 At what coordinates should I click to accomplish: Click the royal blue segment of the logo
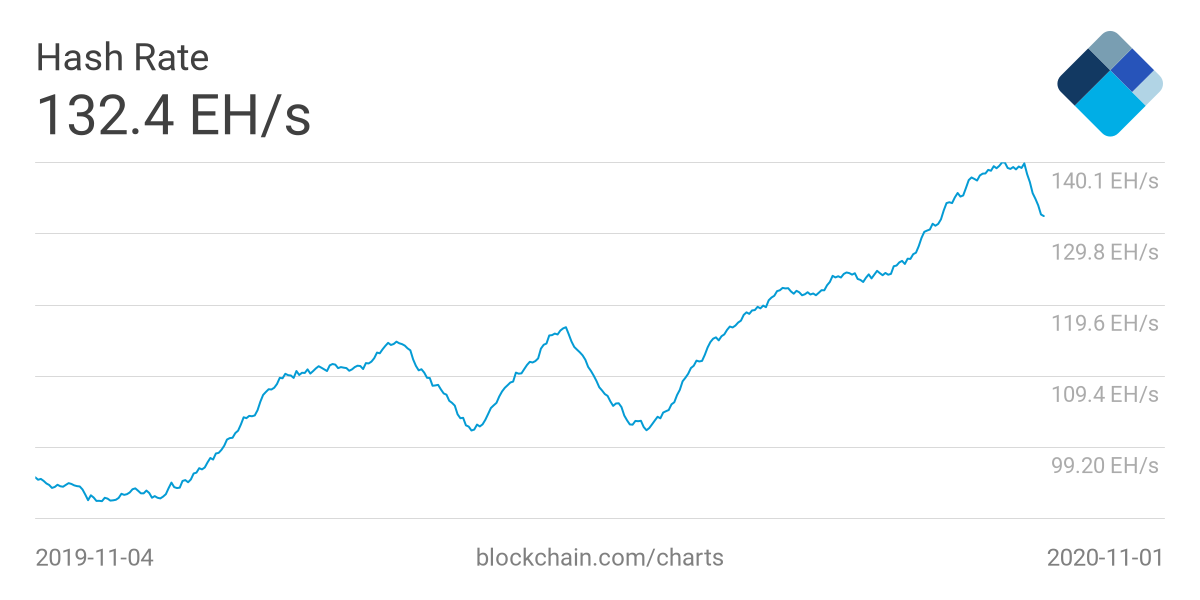click(x=1132, y=69)
